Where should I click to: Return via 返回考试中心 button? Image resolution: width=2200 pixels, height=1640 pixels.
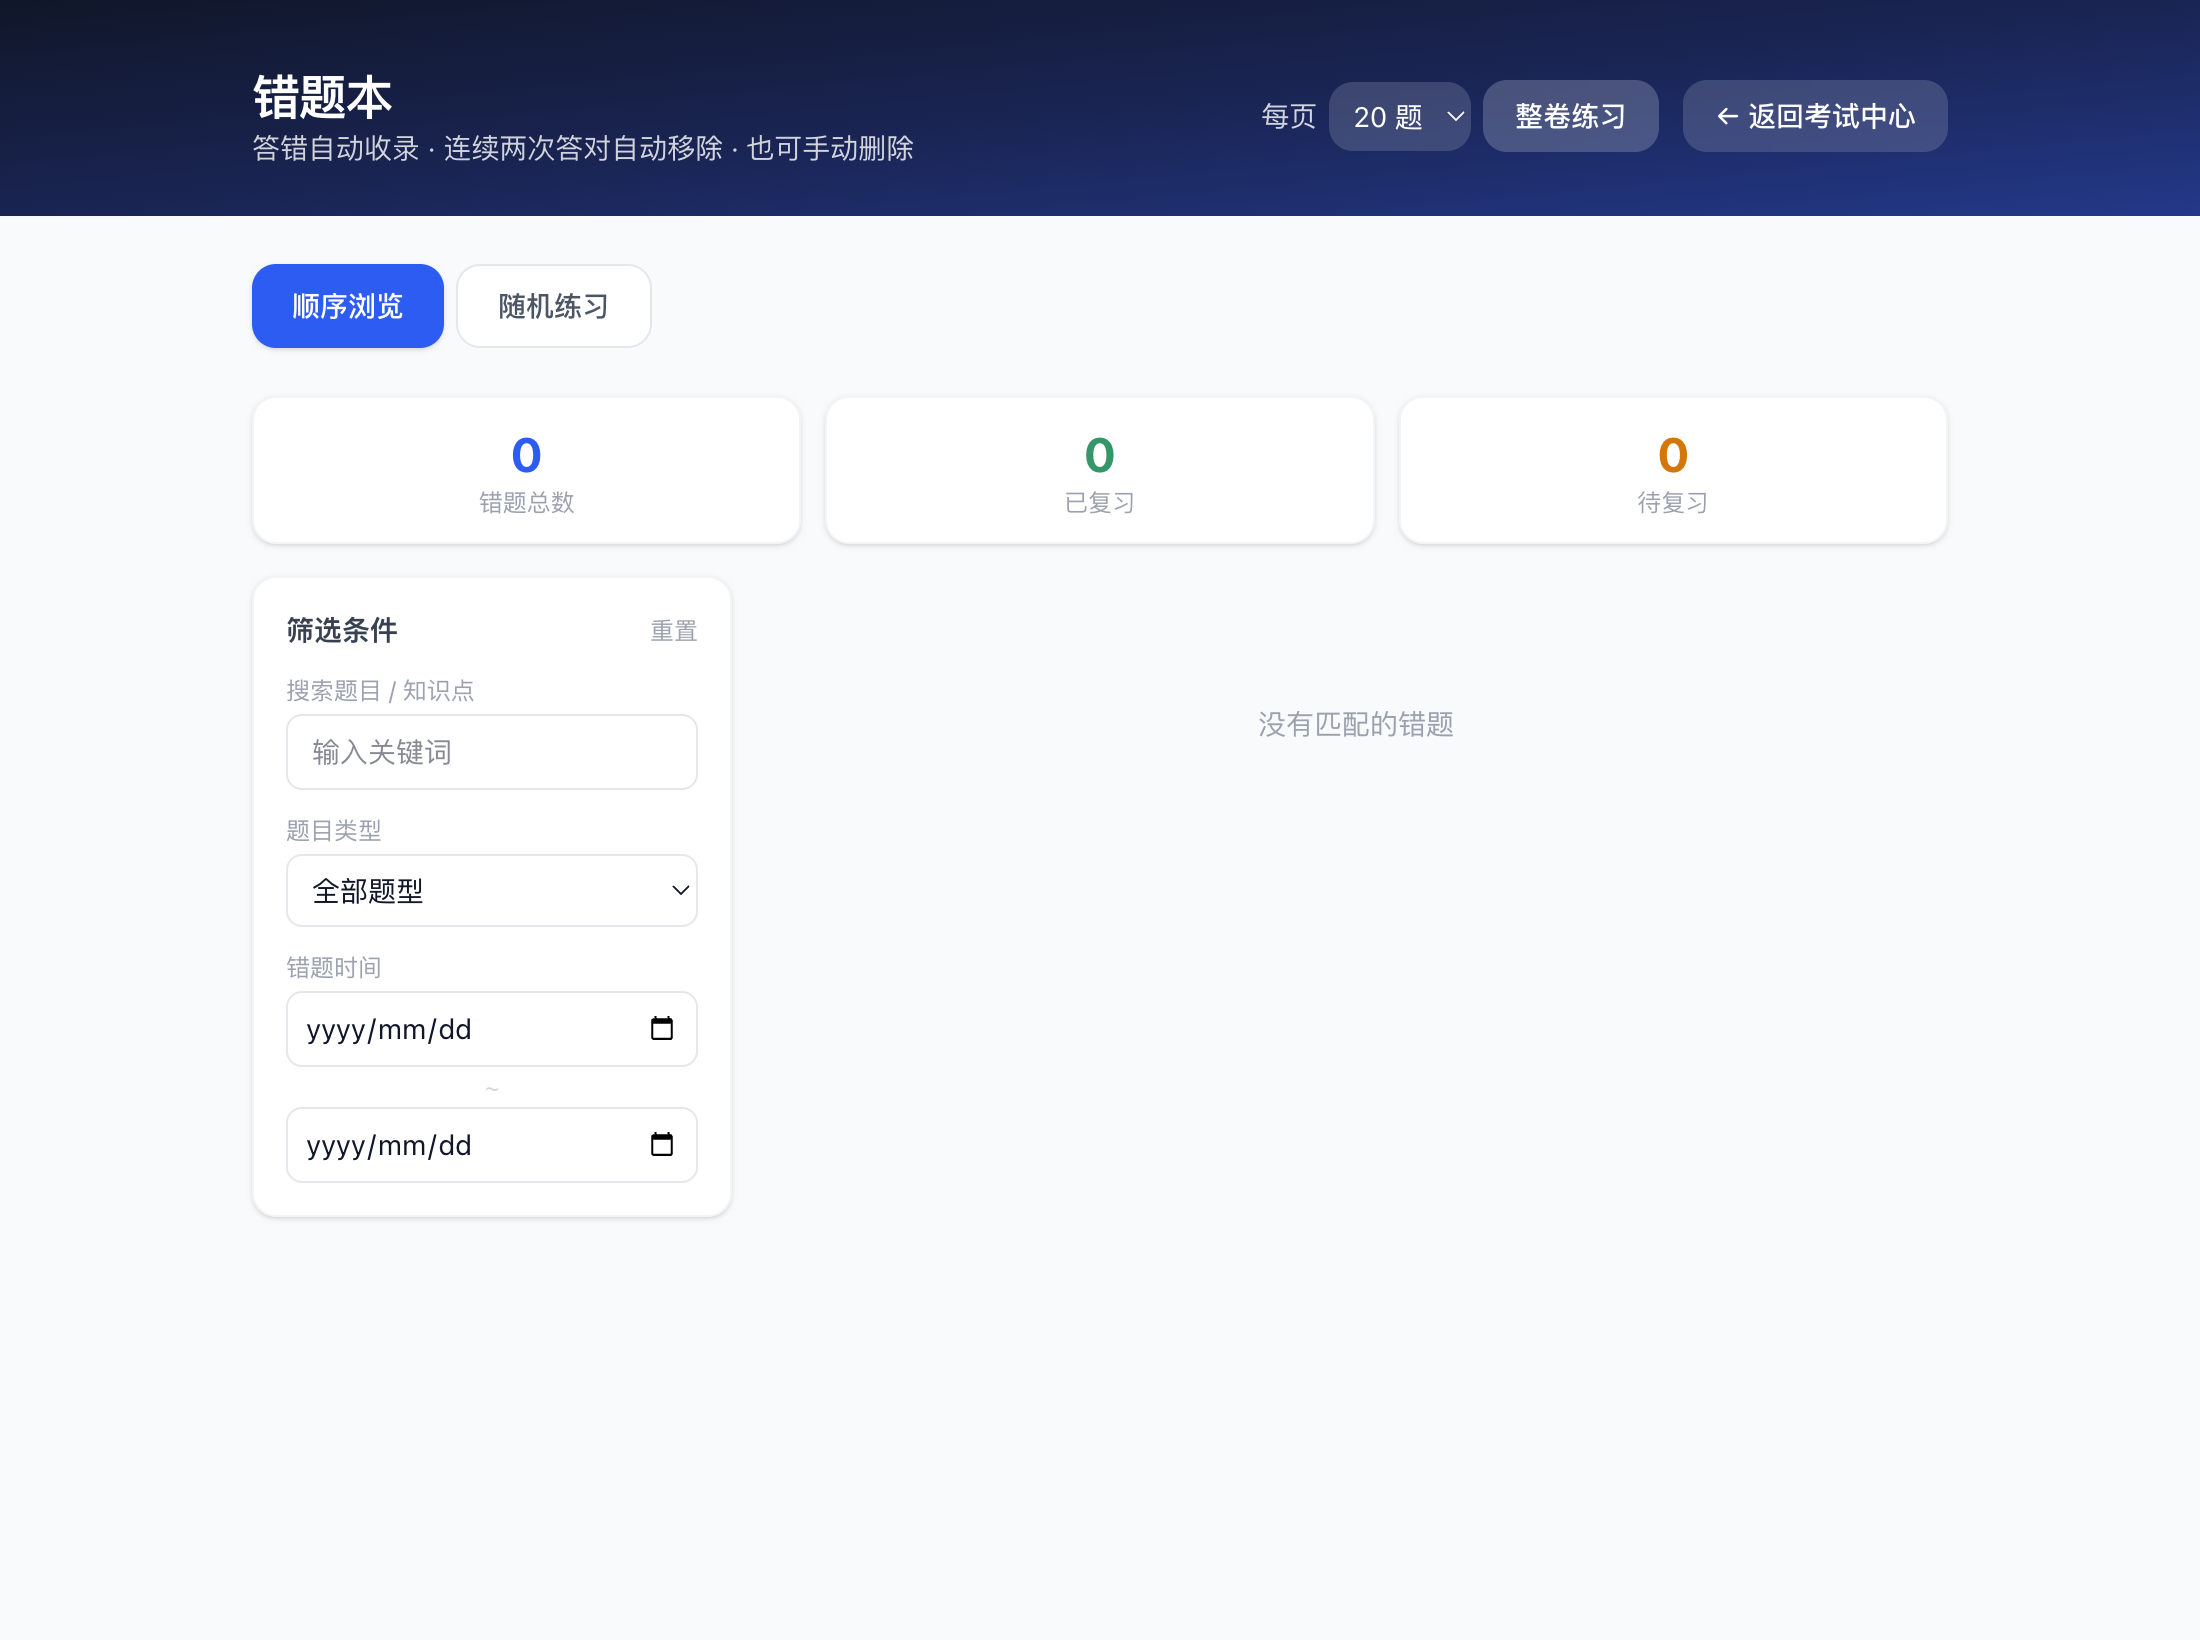point(1815,116)
